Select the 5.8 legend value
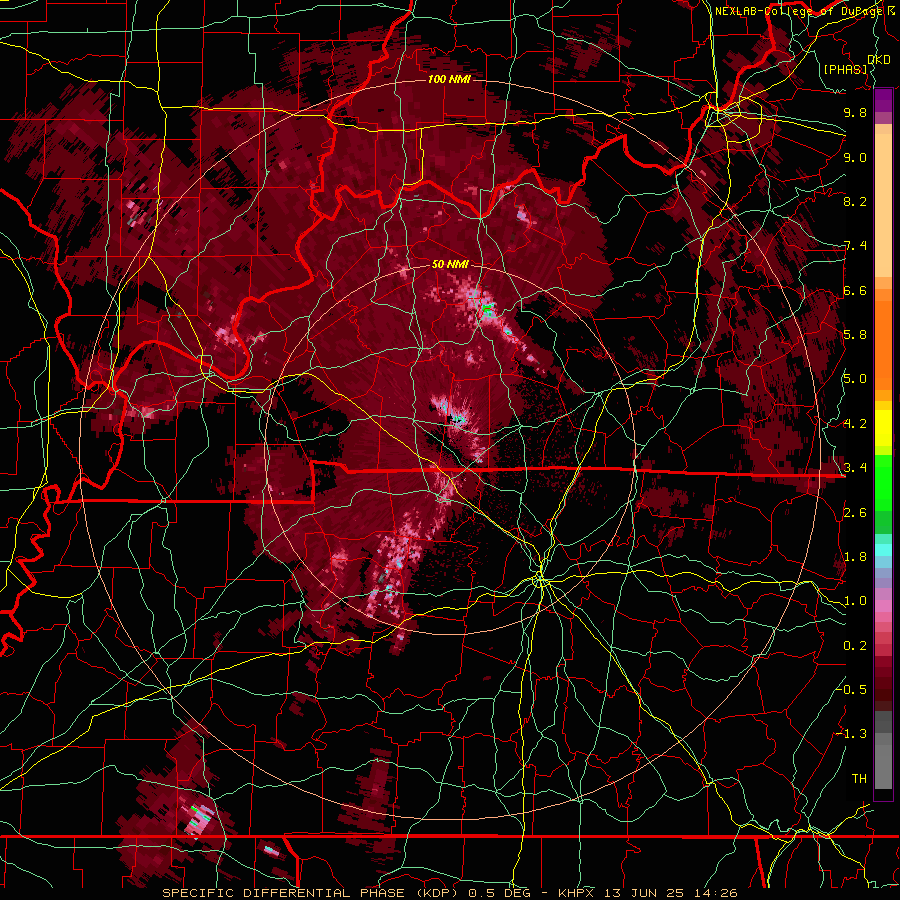The width and height of the screenshot is (900, 900). click(855, 335)
